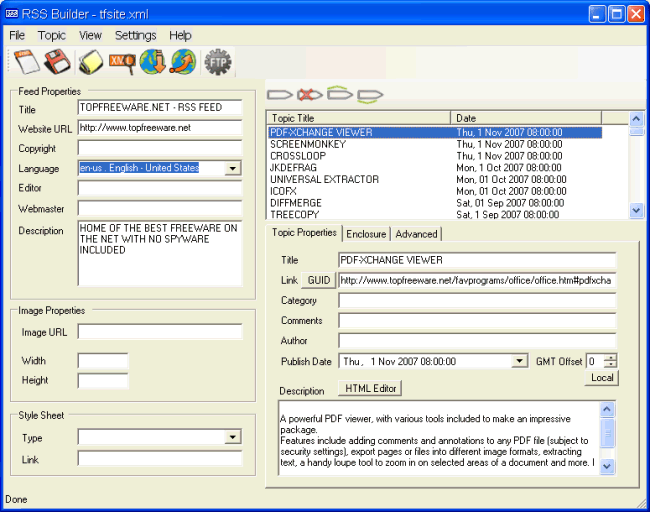The width and height of the screenshot is (650, 512).
Task: Click the add new topic arrow icon
Action: (x=280, y=95)
